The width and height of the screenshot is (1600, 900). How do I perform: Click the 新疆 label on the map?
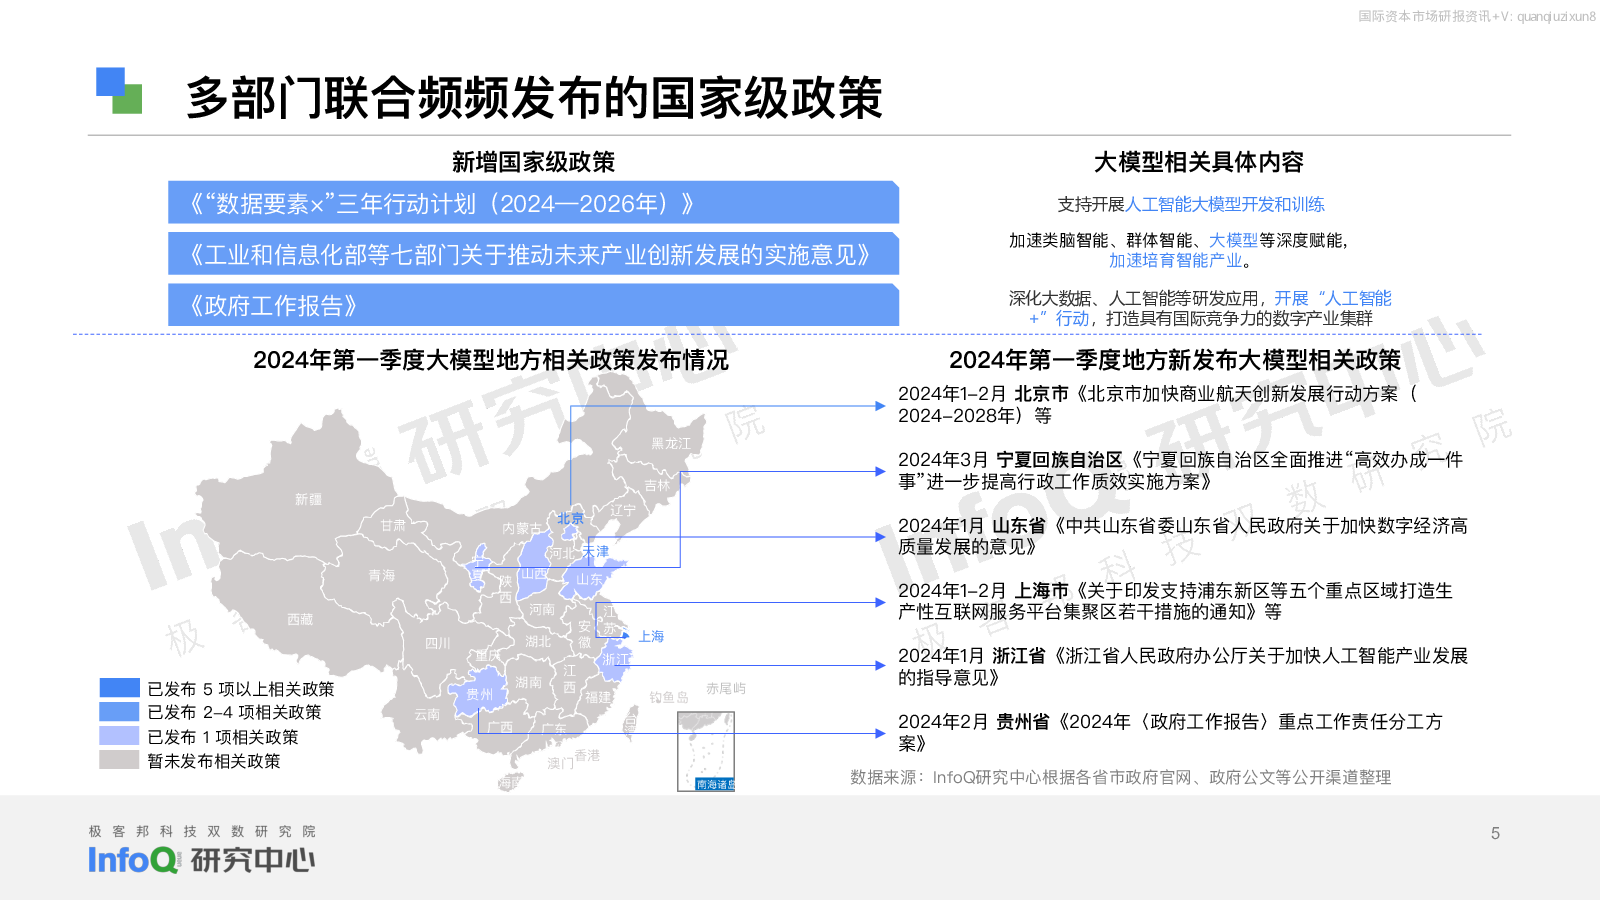point(308,499)
